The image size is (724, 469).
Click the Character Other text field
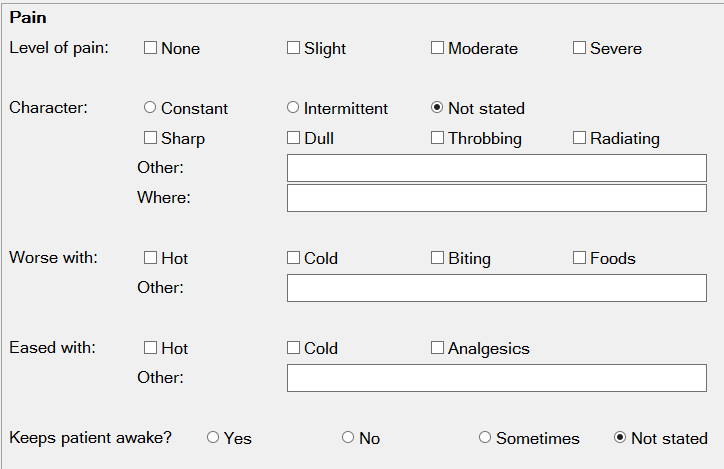(496, 168)
